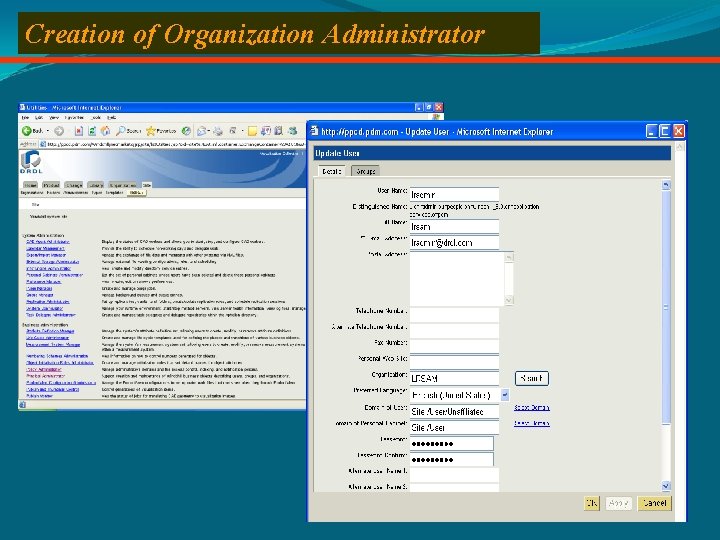Click the form scroll-up arrow in Update User

pos(666,185)
